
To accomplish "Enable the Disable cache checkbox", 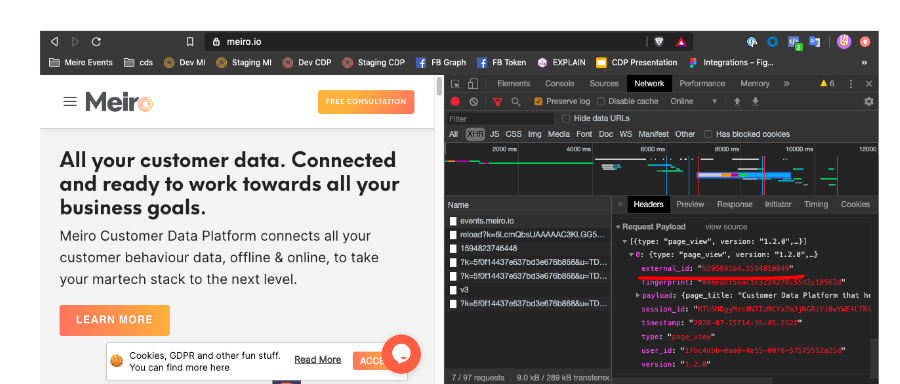I will (601, 102).
